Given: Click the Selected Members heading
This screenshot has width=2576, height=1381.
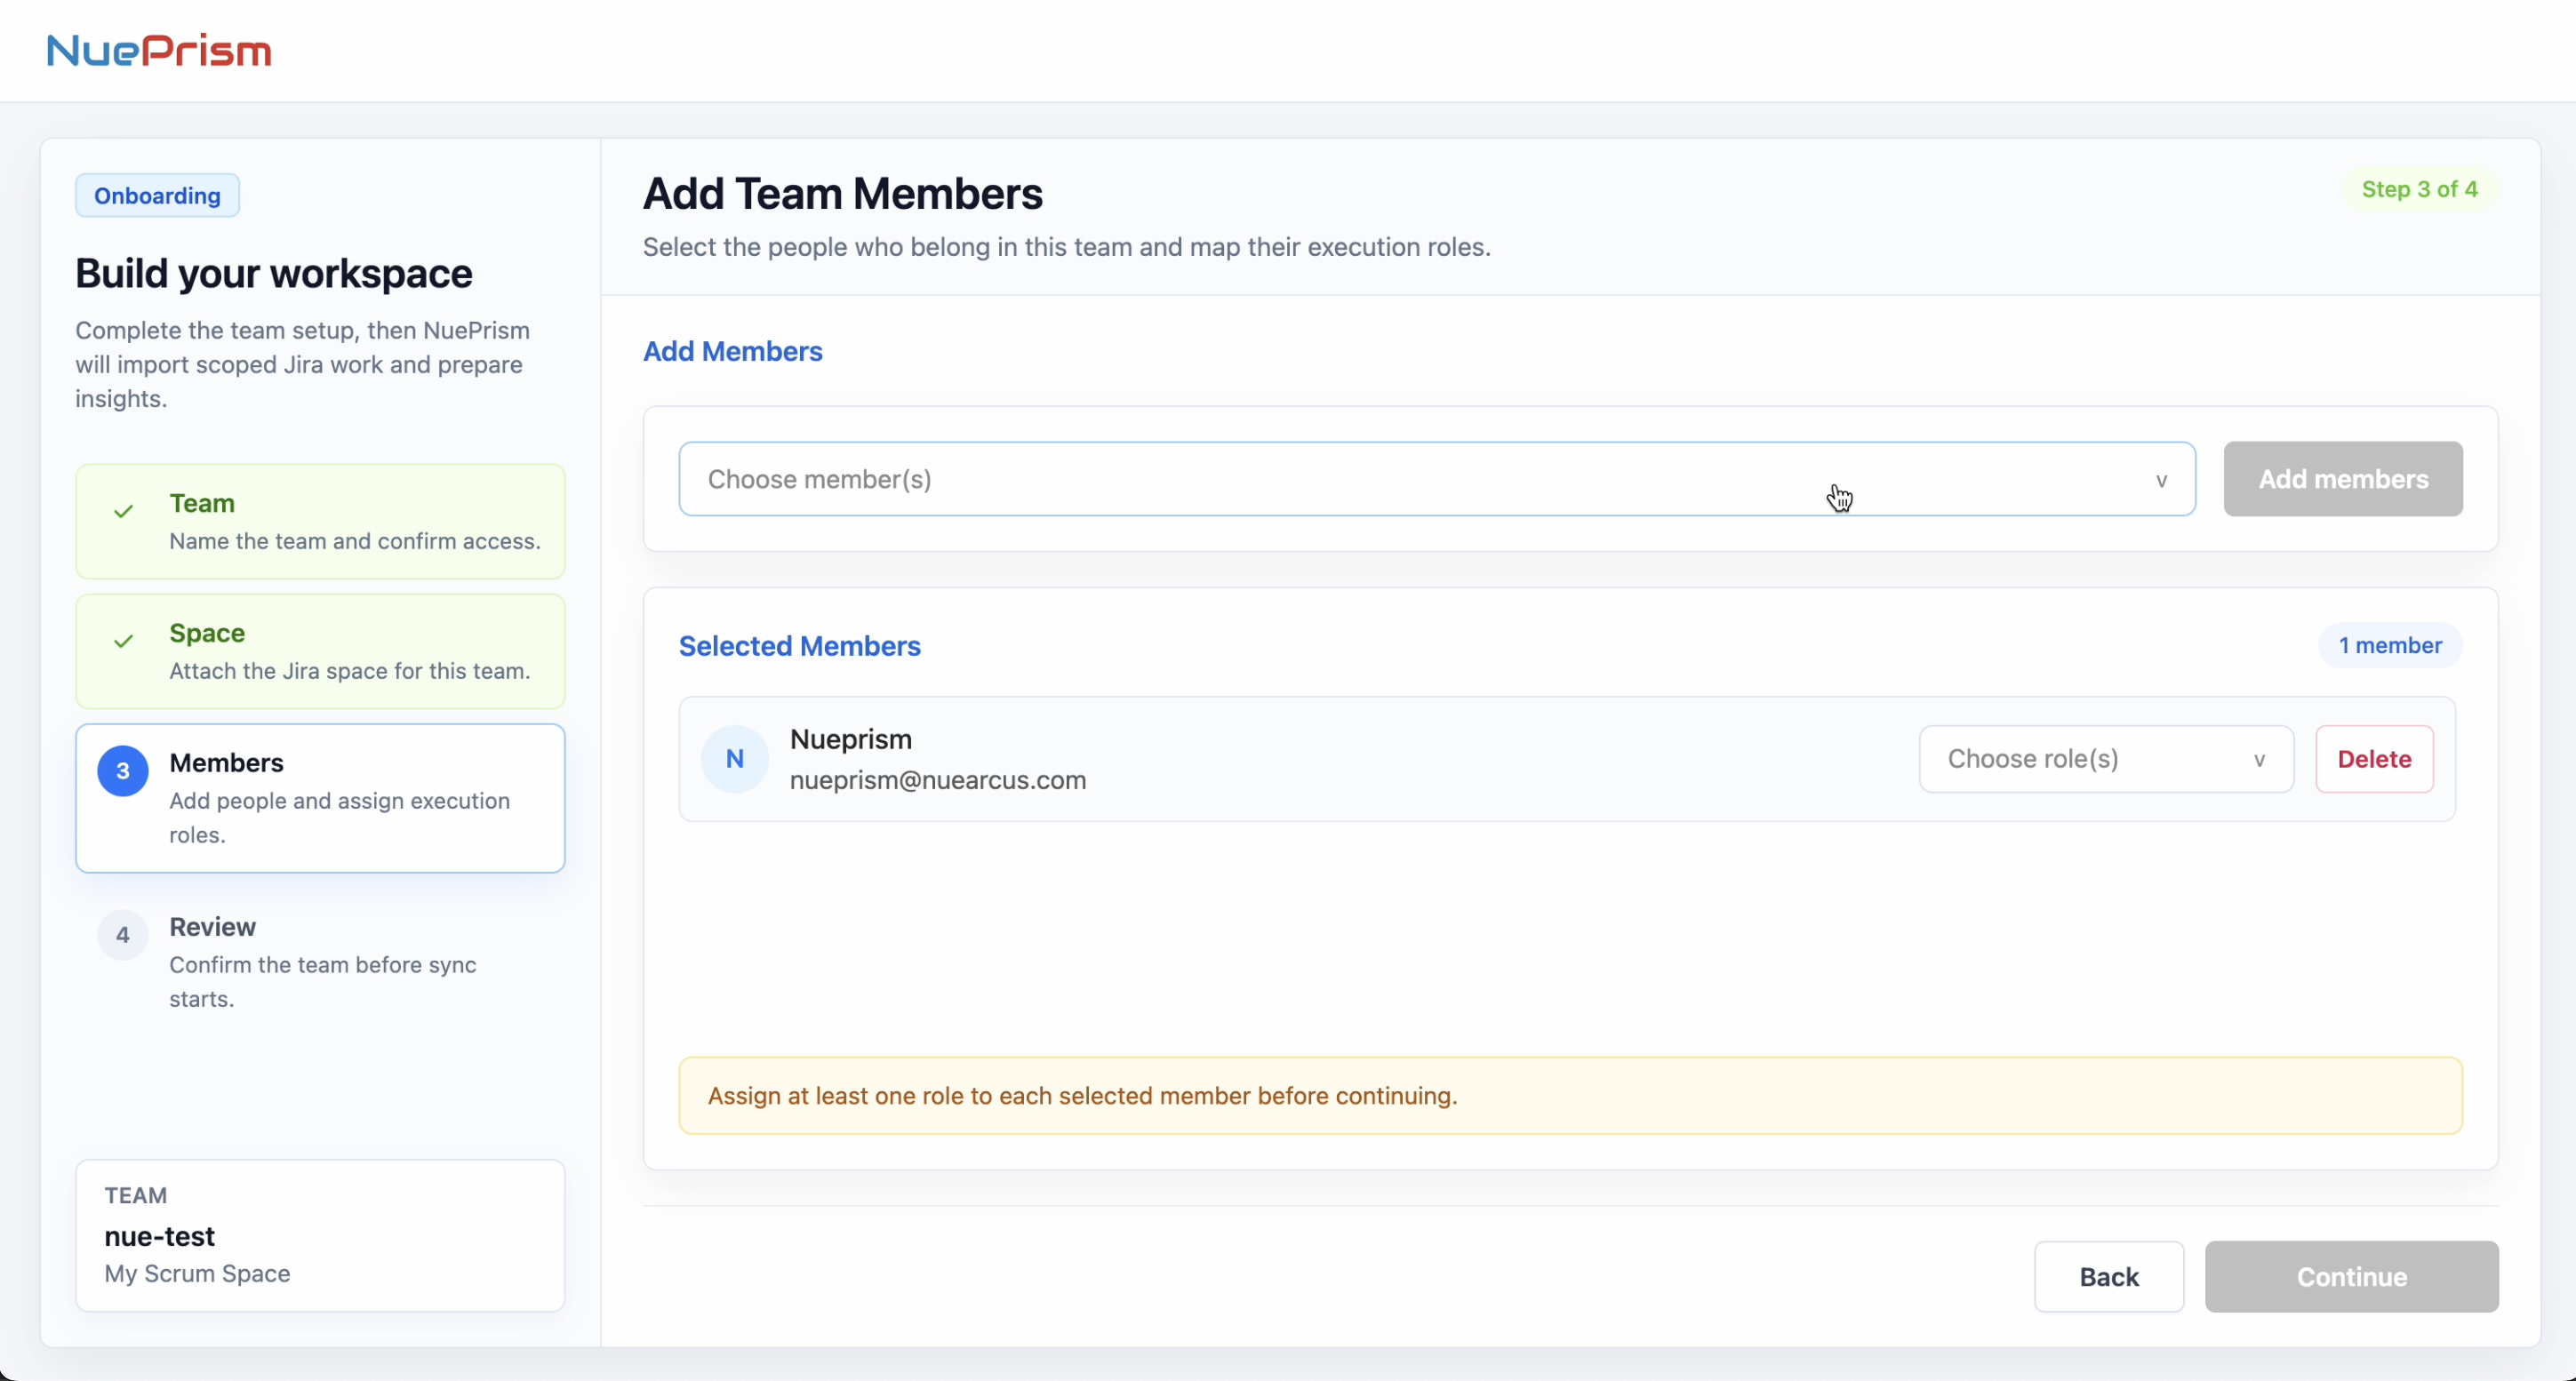Looking at the screenshot, I should pos(799,646).
